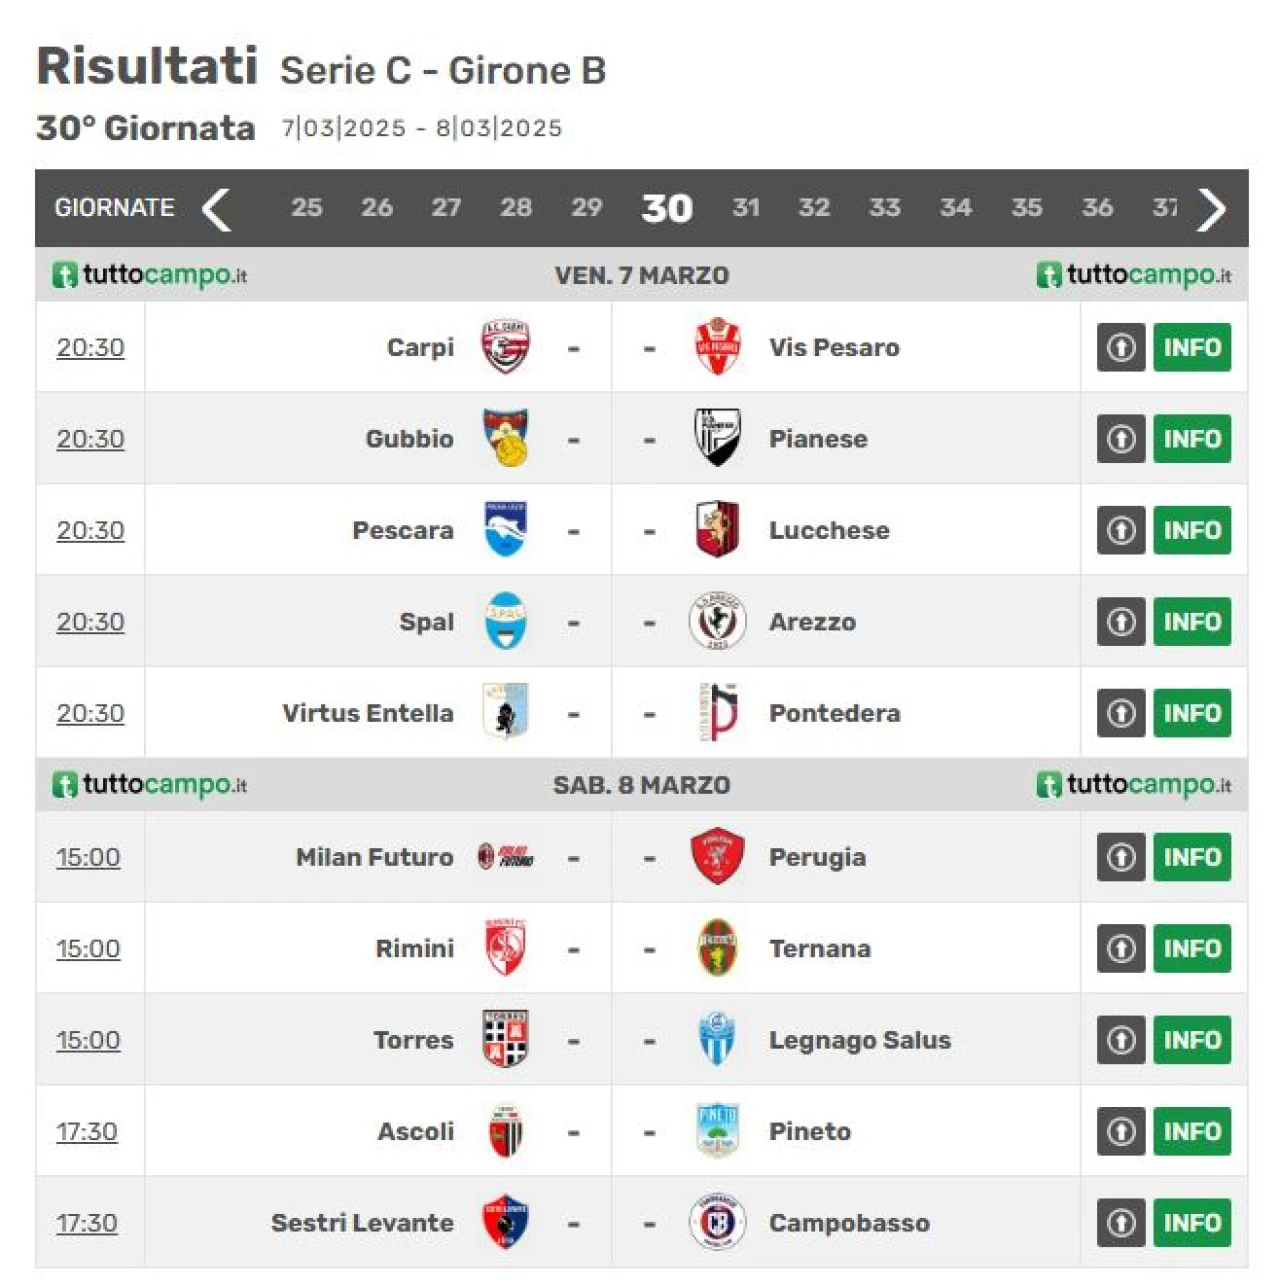The height and width of the screenshot is (1286, 1280).
Task: Select giornata 31 in navigation bar
Action: (746, 208)
